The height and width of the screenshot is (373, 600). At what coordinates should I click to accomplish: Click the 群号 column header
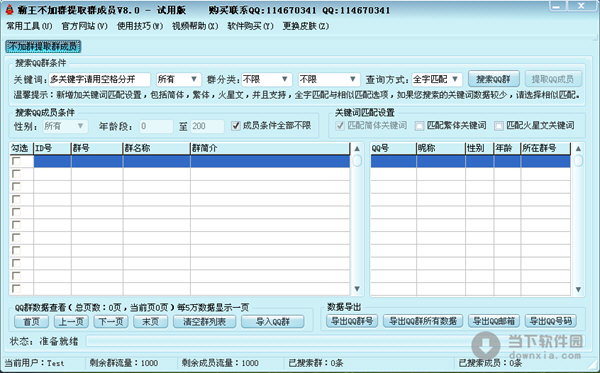tap(97, 148)
